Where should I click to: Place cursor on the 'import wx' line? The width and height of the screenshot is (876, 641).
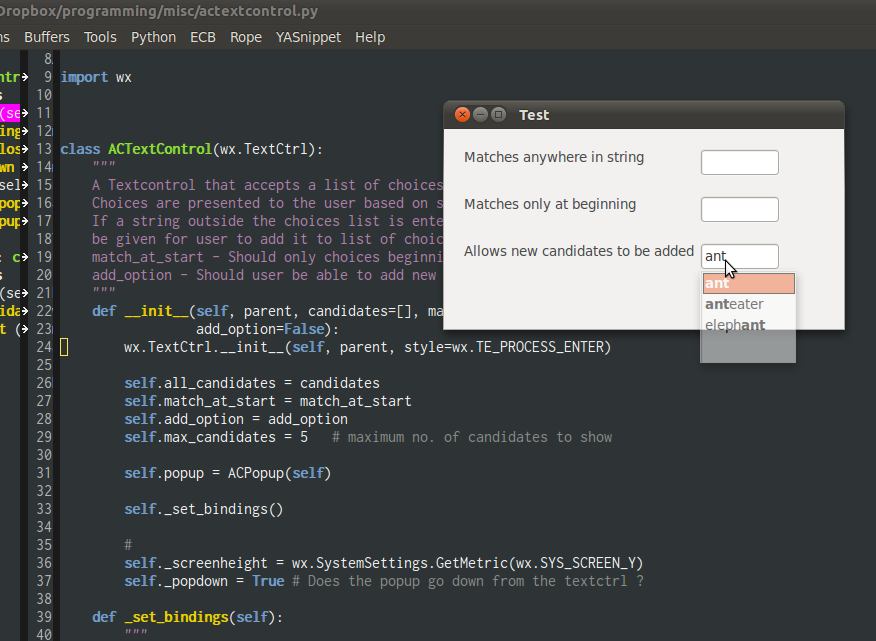(x=96, y=77)
